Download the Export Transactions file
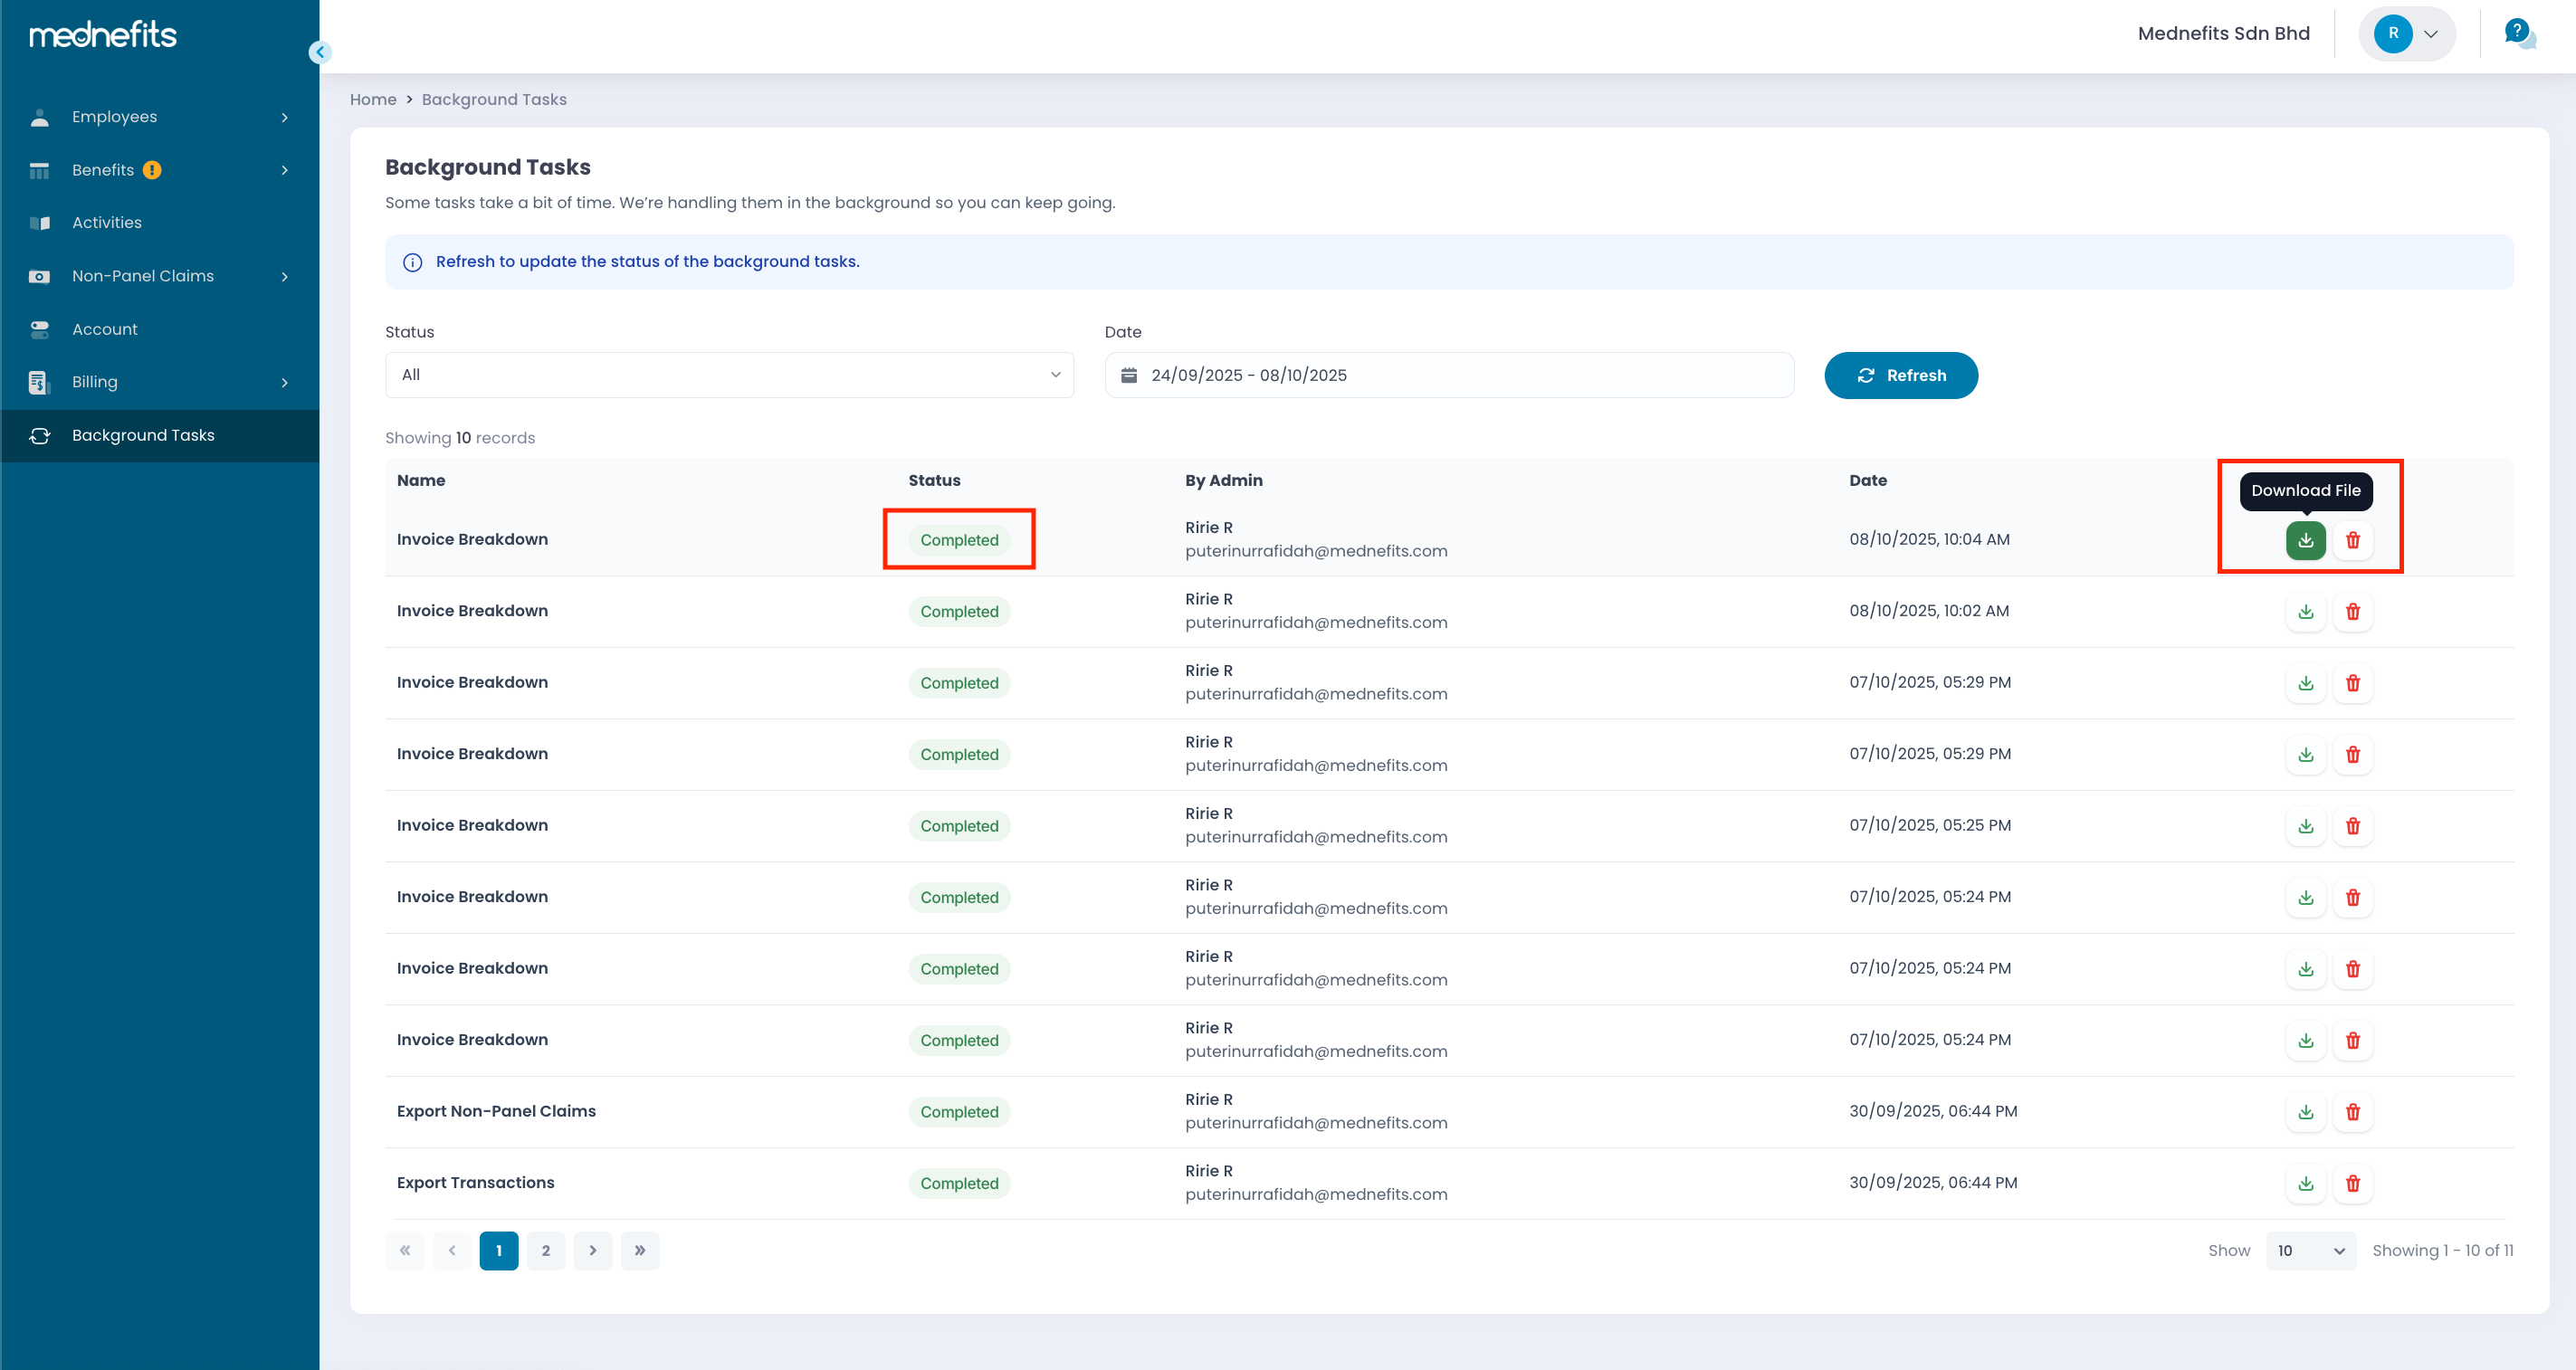2576x1370 pixels. (x=2305, y=1183)
